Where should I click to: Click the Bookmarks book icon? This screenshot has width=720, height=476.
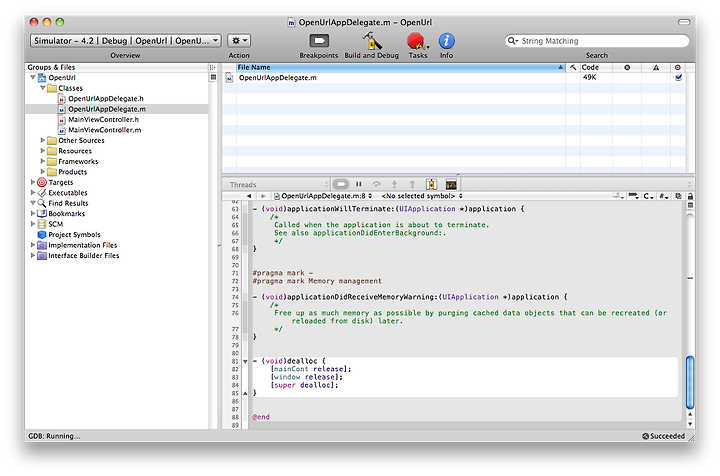[x=42, y=213]
